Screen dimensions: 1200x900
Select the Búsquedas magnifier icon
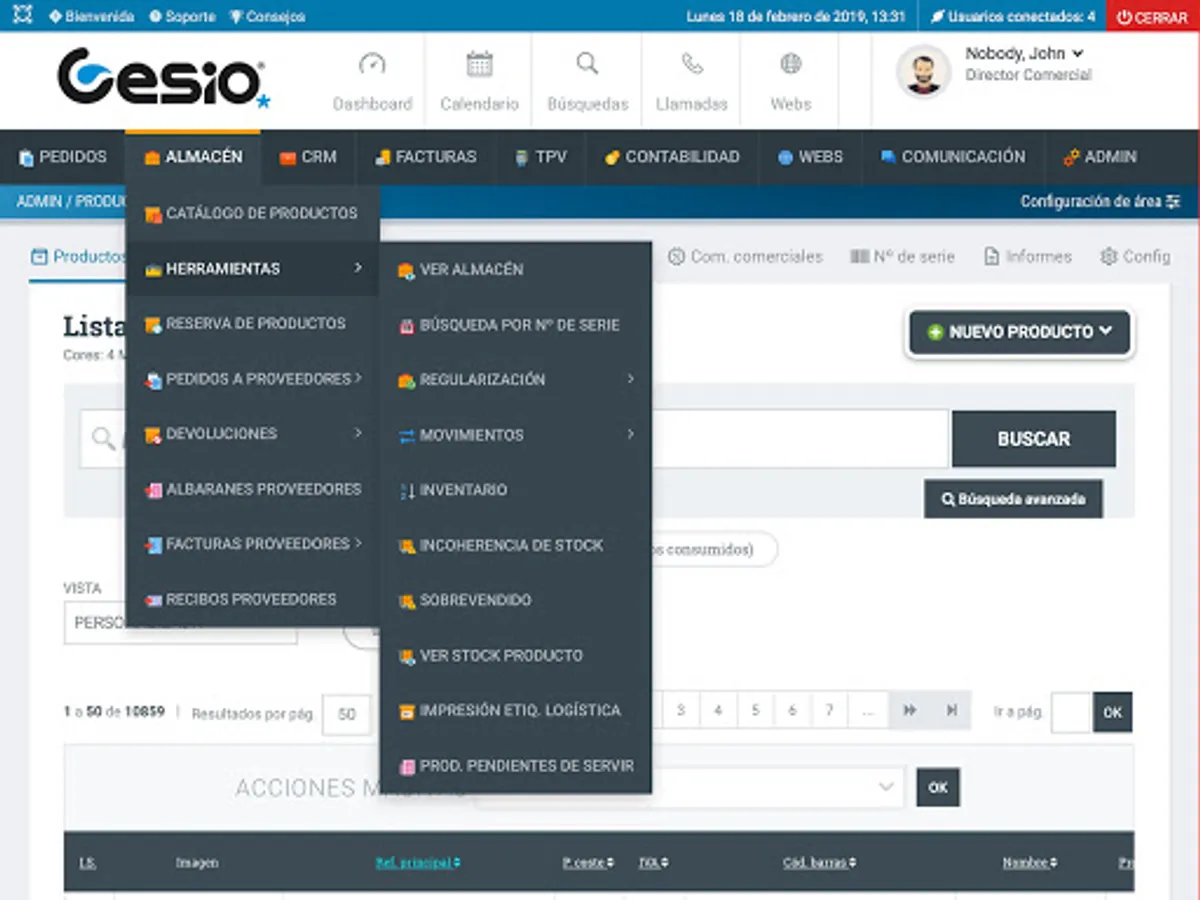click(586, 63)
